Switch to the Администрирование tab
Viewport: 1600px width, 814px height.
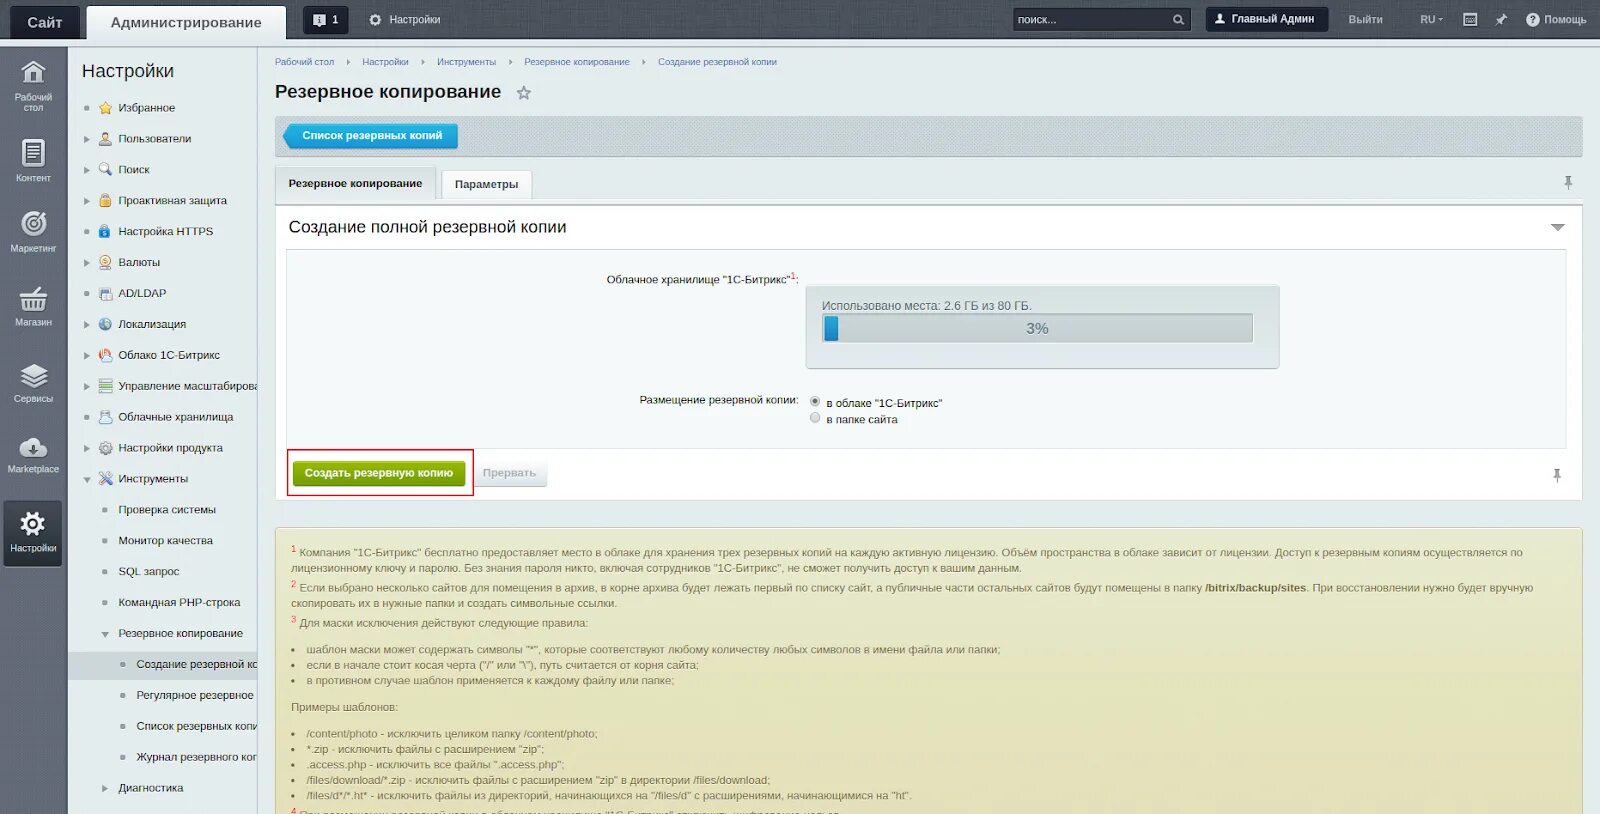[186, 22]
